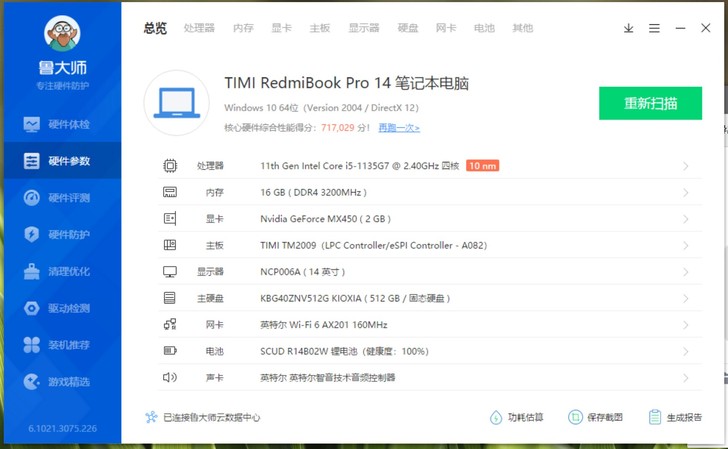Click NCP006A ( 14 英寸 ) display text
Image resolution: width=728 pixels, height=449 pixels.
303,272
